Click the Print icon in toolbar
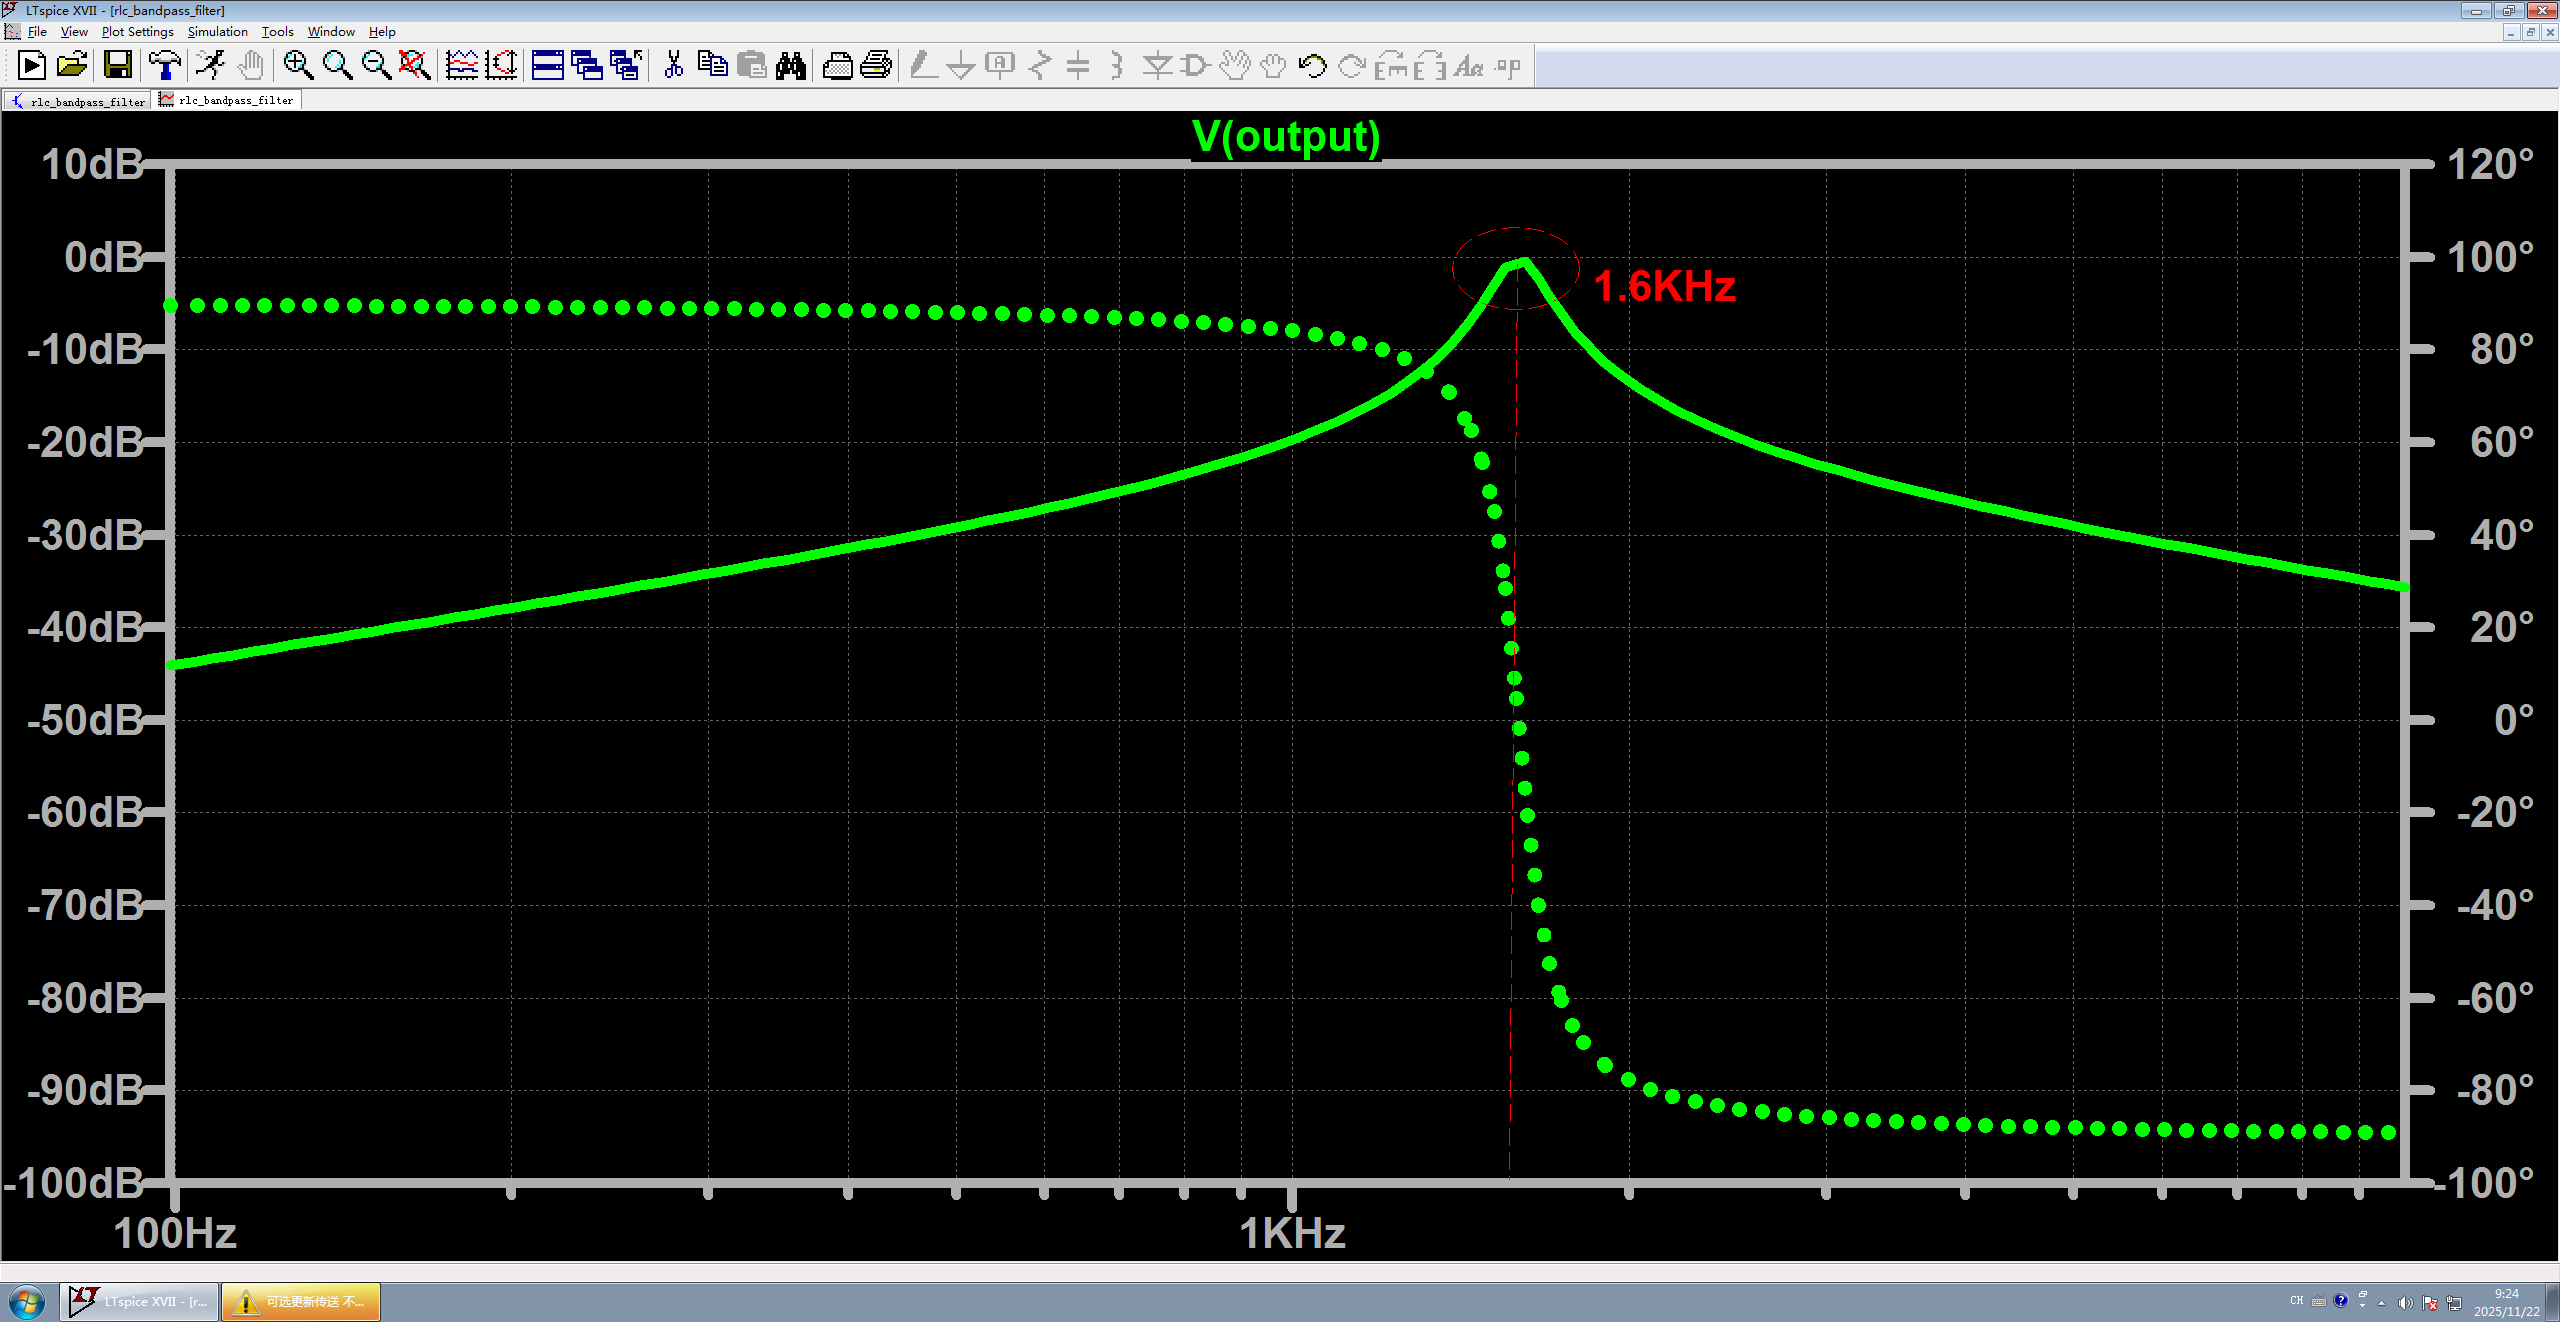The width and height of the screenshot is (2560, 1322). point(876,66)
